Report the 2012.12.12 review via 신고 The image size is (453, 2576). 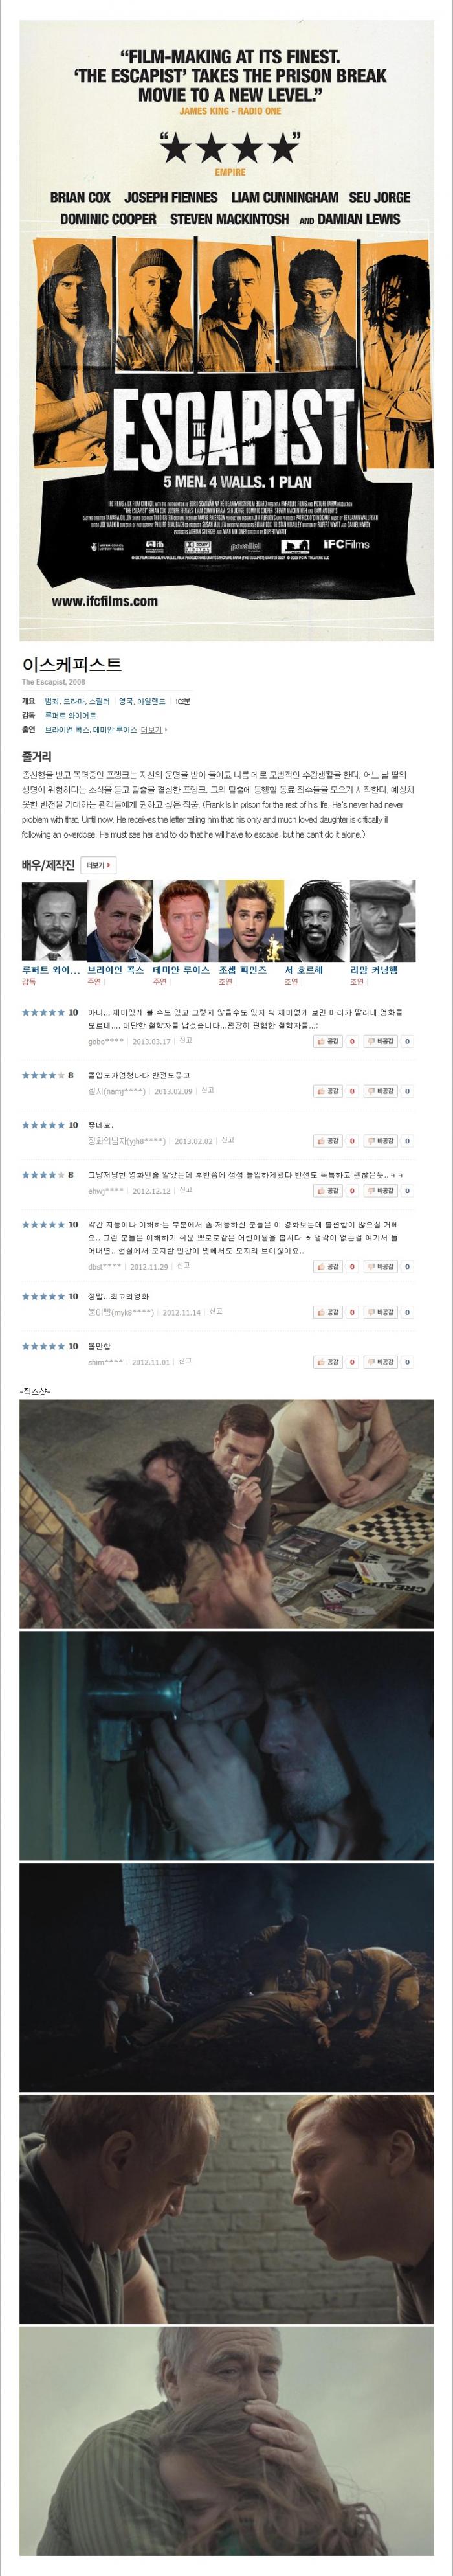[185, 1190]
